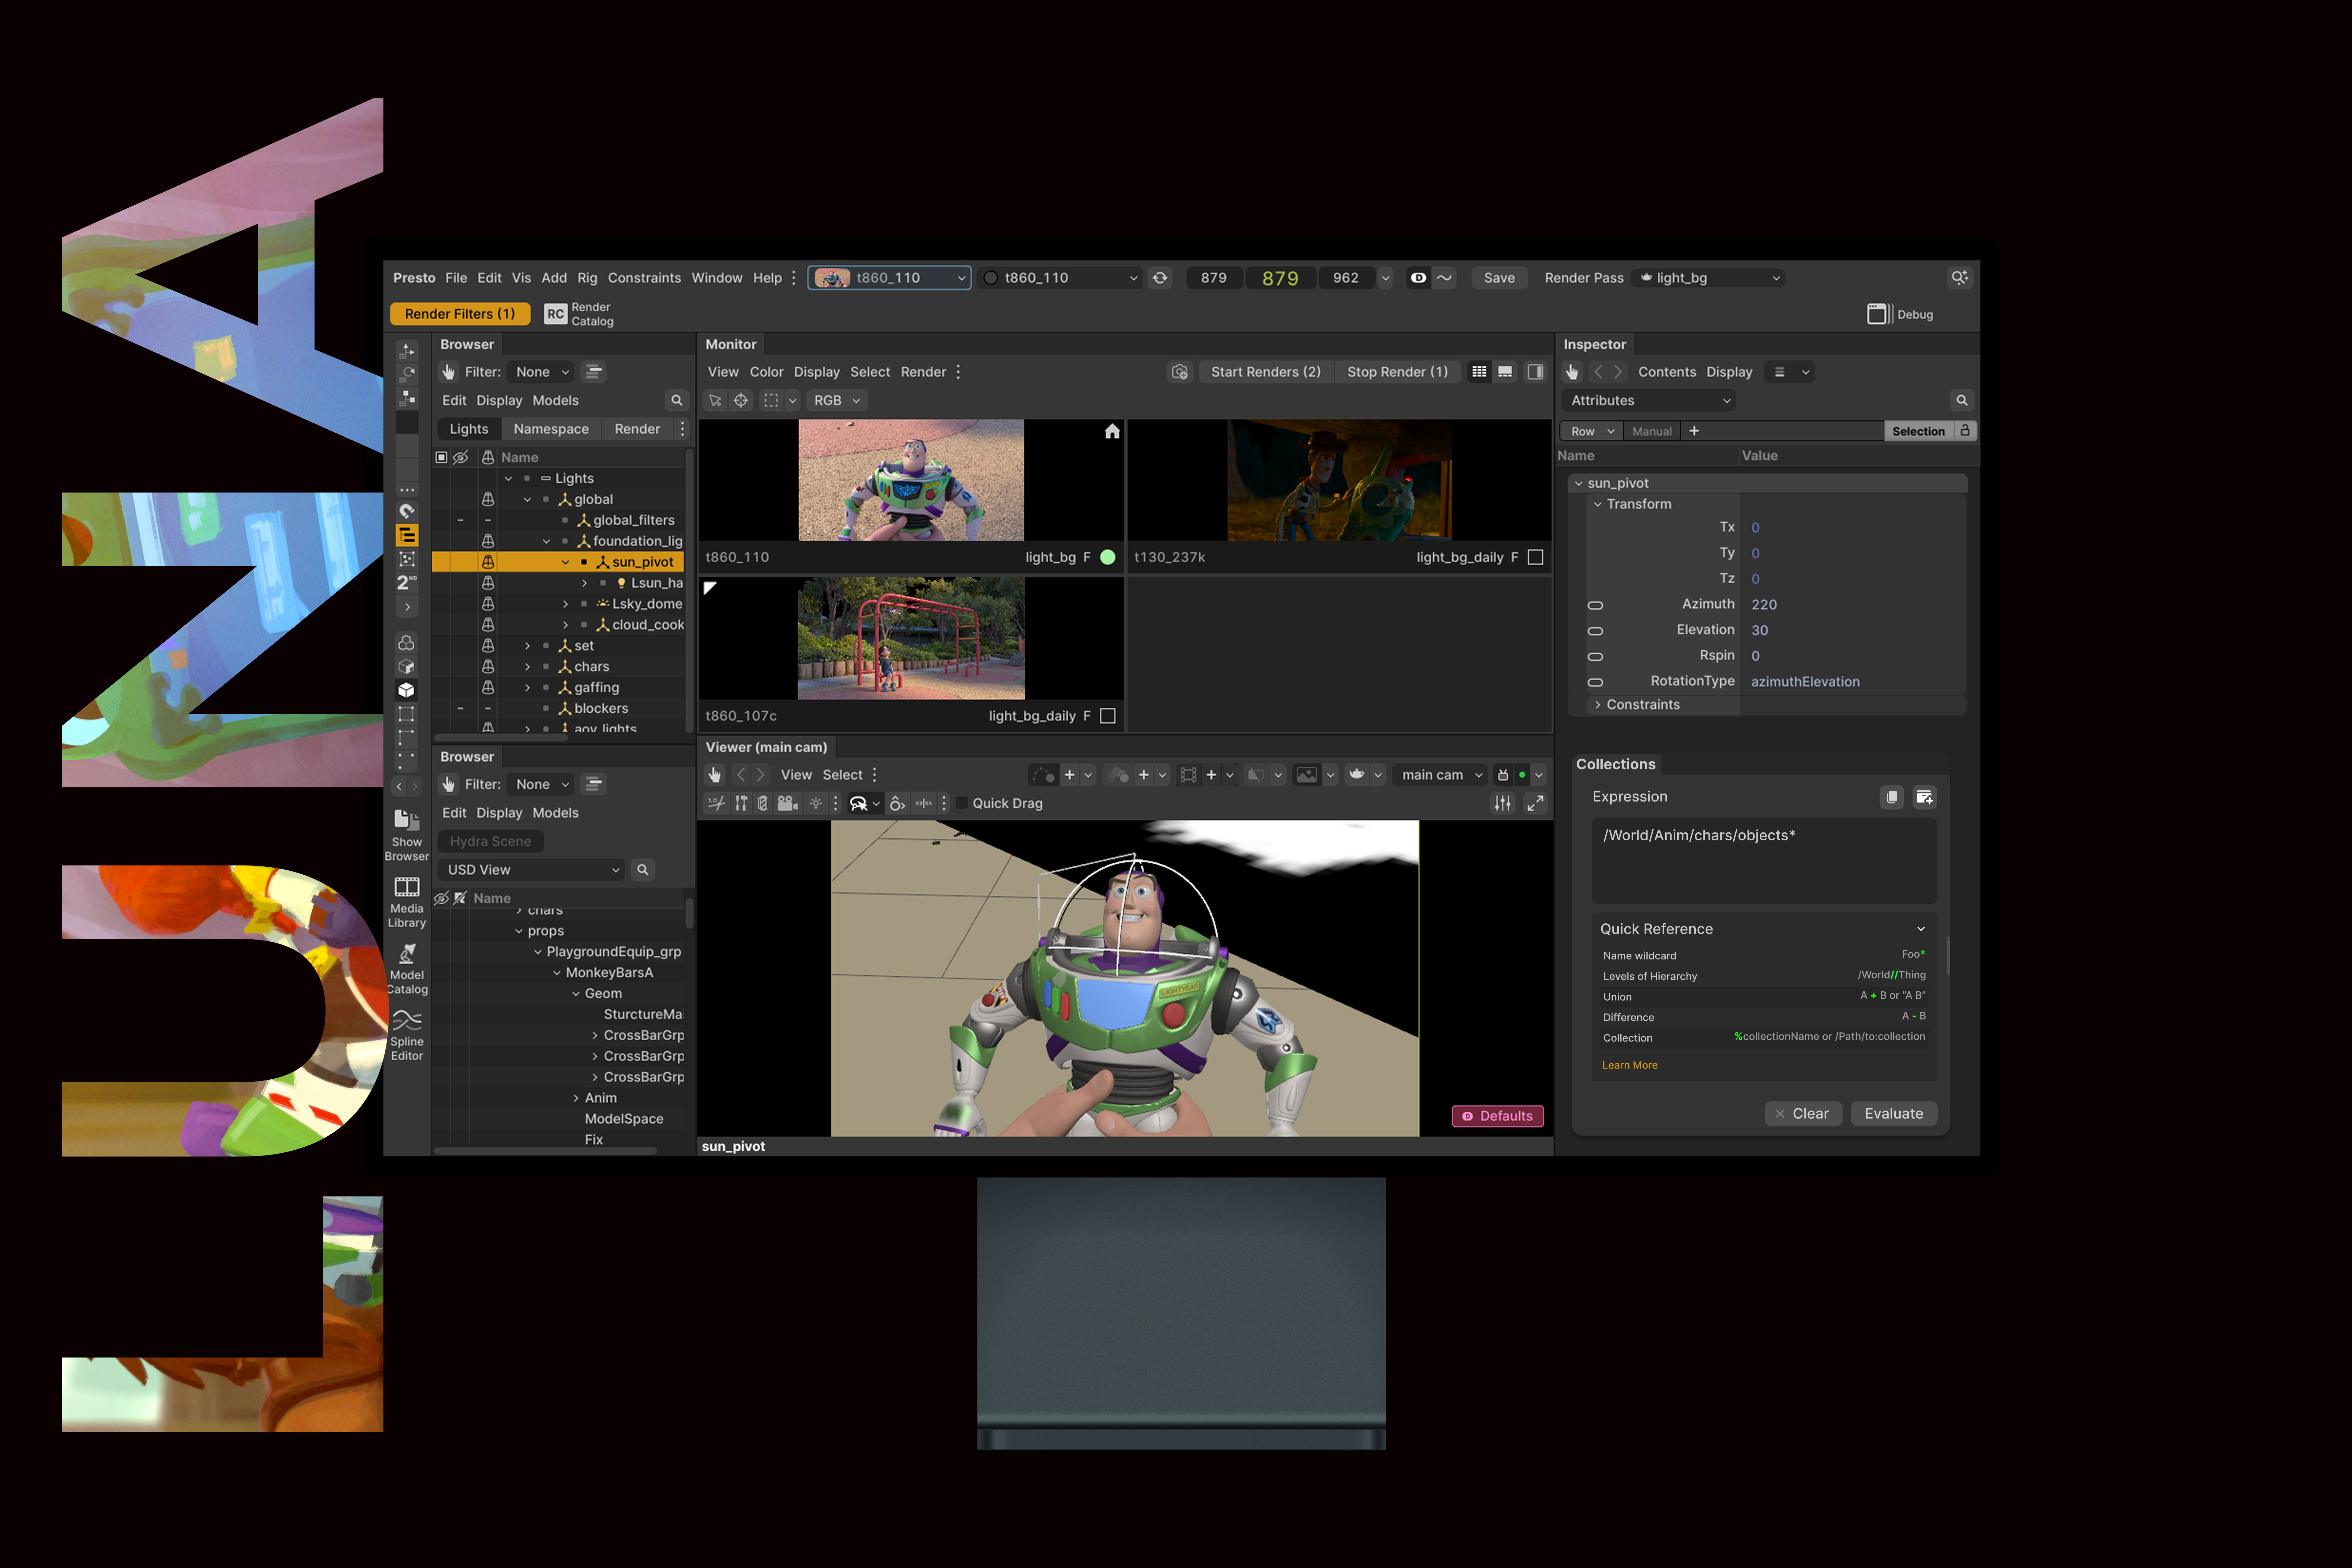Open the Constraints menu
Viewport: 2352px width, 1568px height.
point(644,278)
